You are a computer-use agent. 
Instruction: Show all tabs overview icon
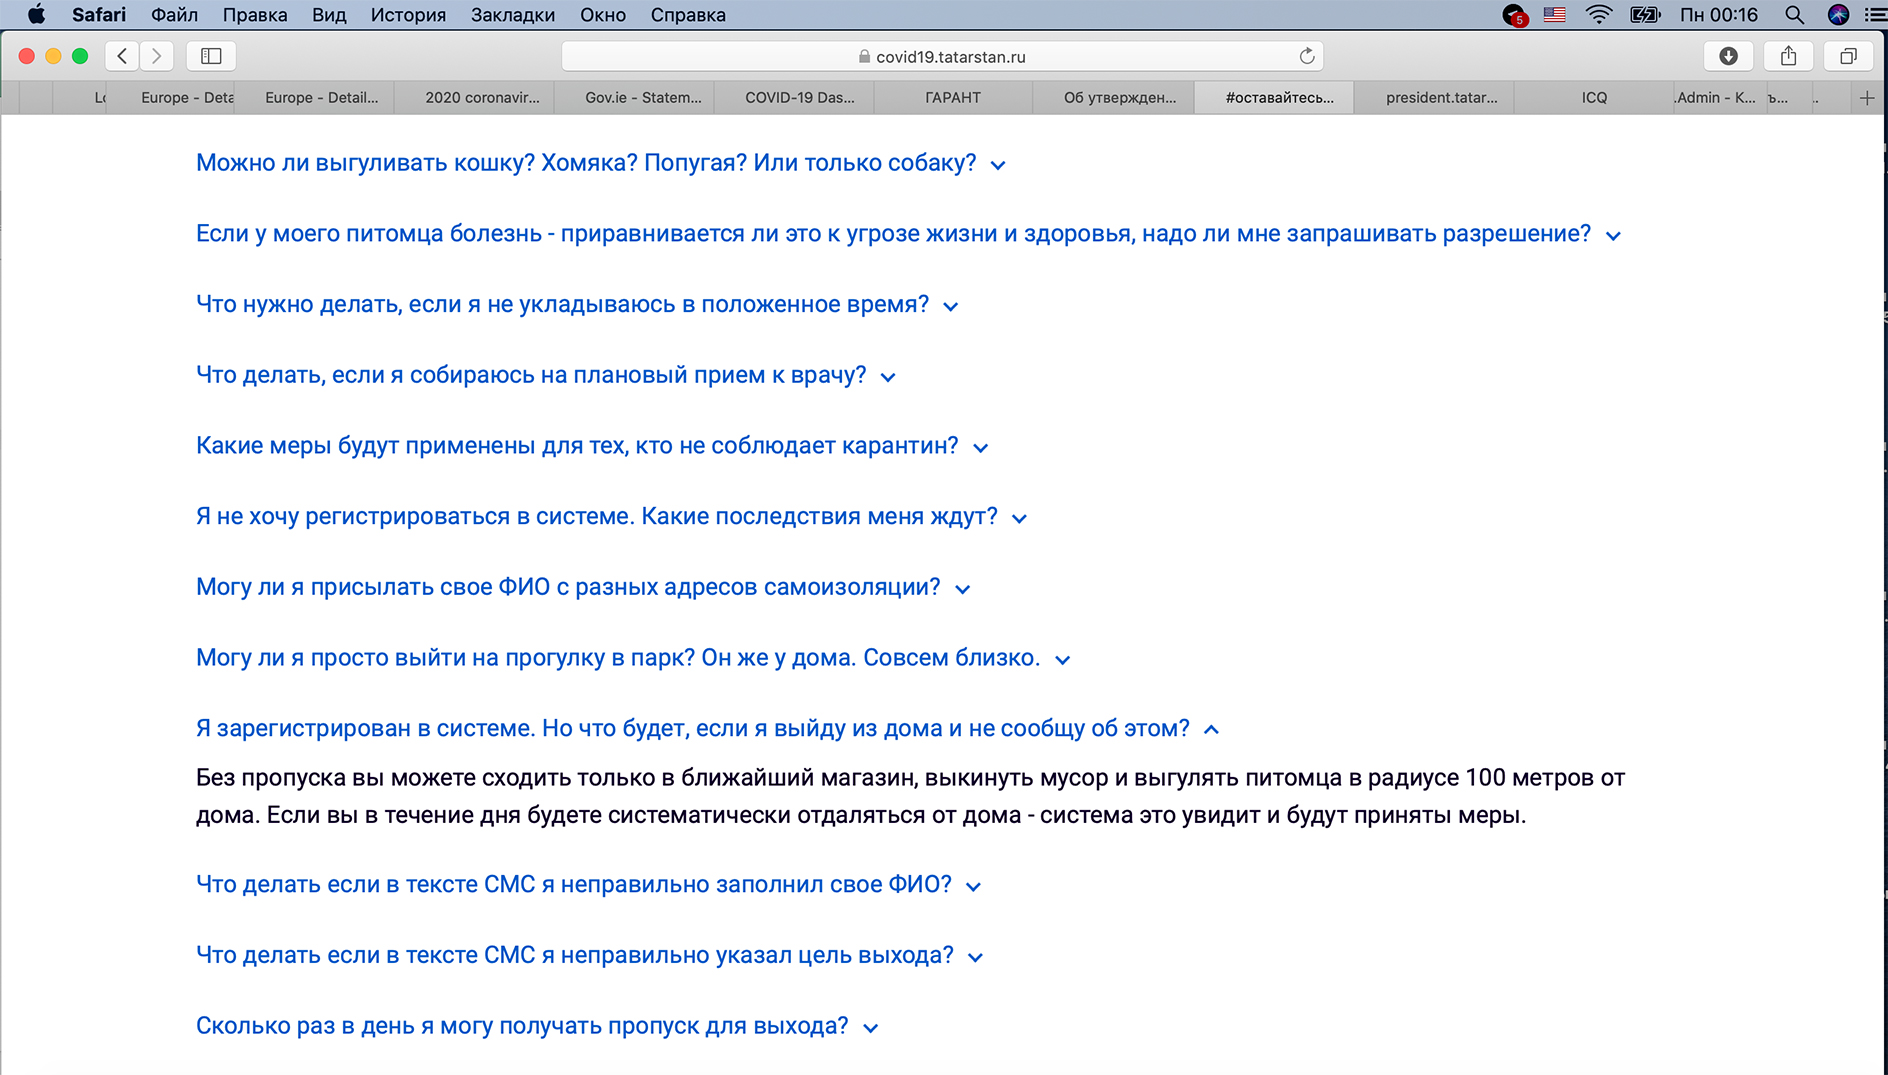[x=1848, y=56]
